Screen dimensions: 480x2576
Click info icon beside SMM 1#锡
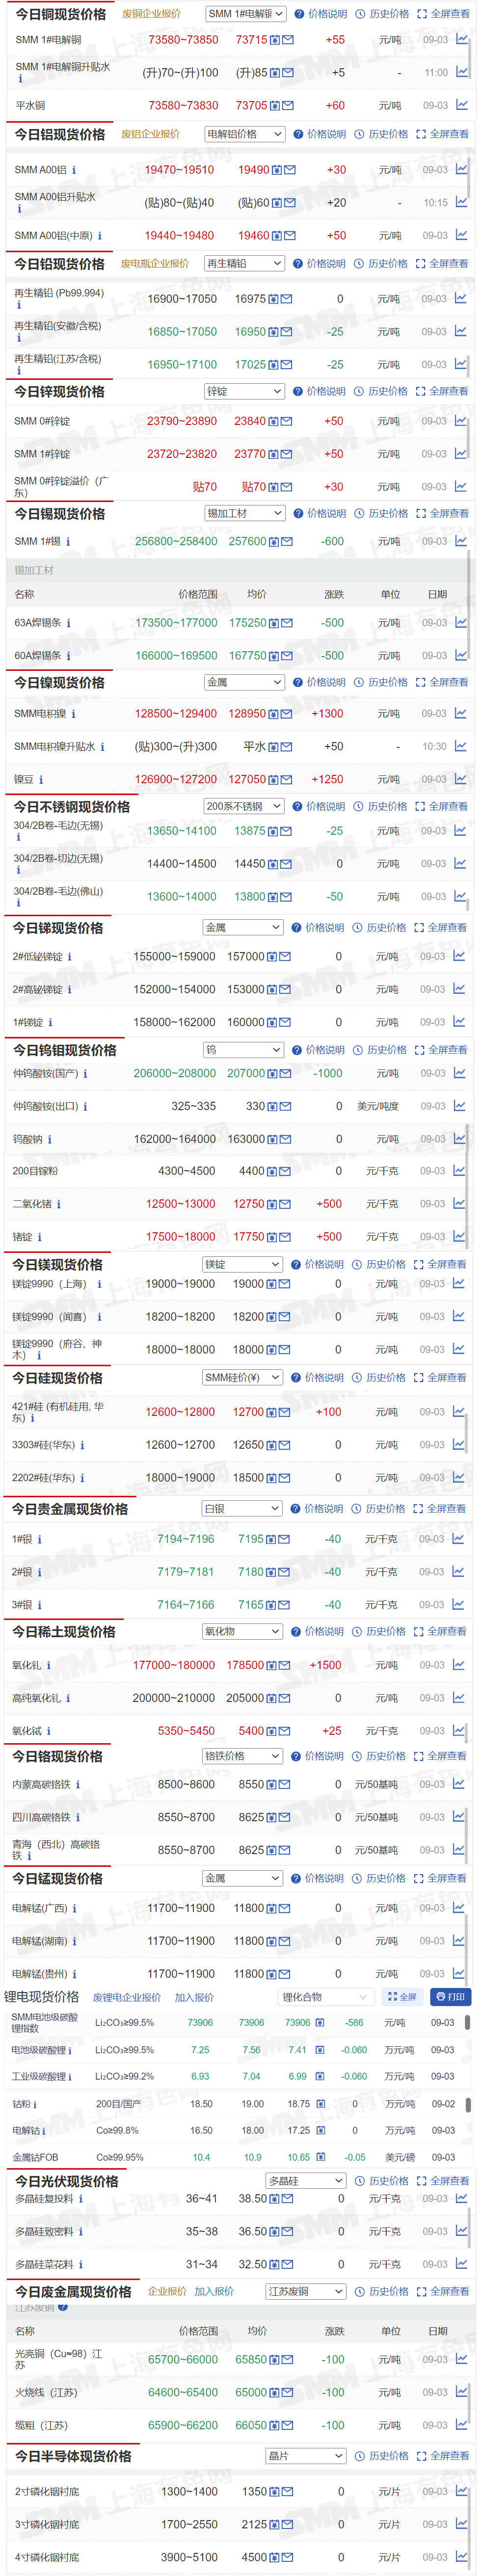click(x=68, y=542)
